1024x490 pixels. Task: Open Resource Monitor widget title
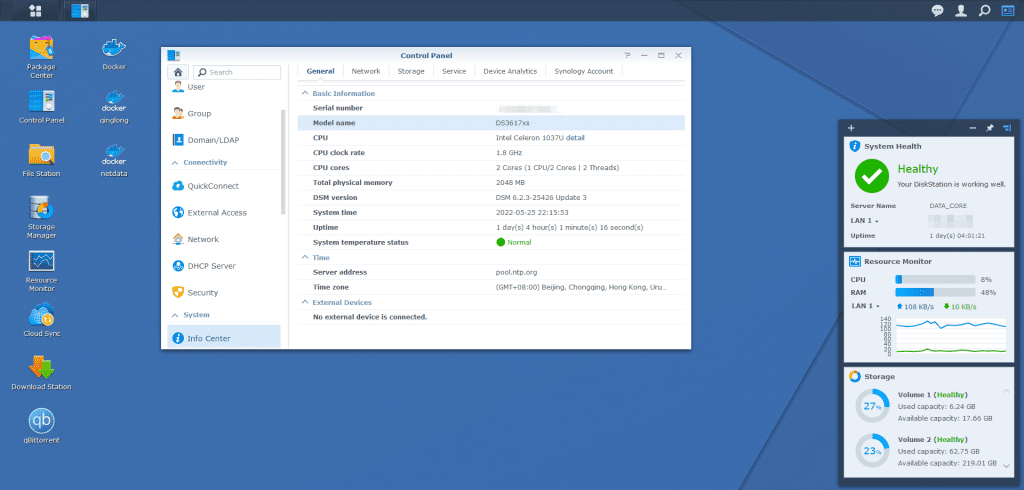coord(898,261)
